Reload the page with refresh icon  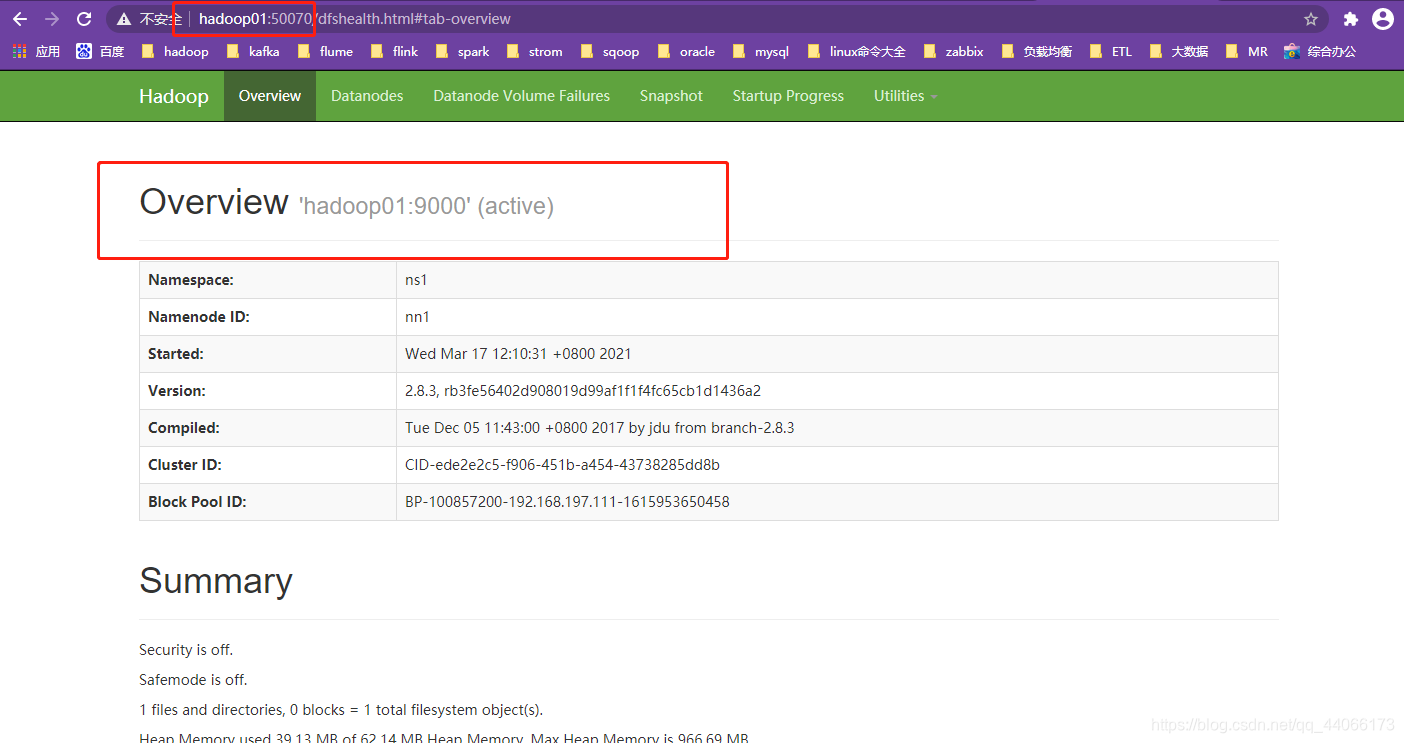click(84, 19)
